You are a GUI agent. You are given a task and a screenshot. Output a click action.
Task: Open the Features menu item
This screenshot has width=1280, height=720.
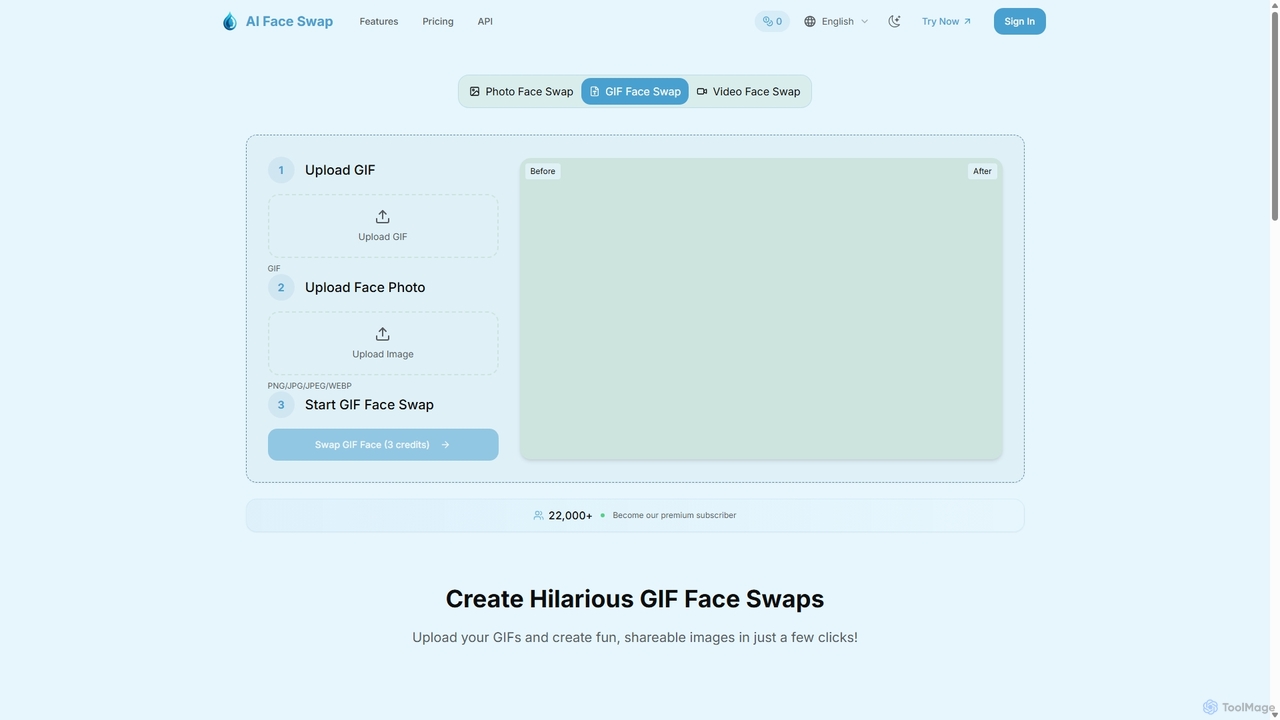(x=379, y=21)
